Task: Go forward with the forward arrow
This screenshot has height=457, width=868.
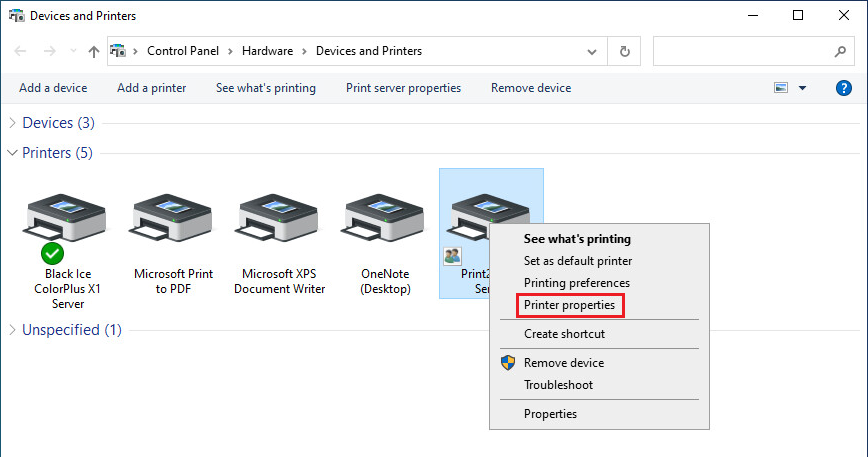Action: pos(50,51)
